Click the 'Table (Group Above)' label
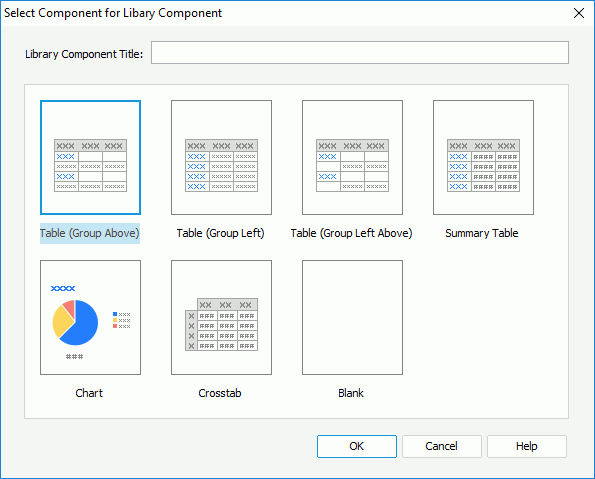 pos(90,233)
